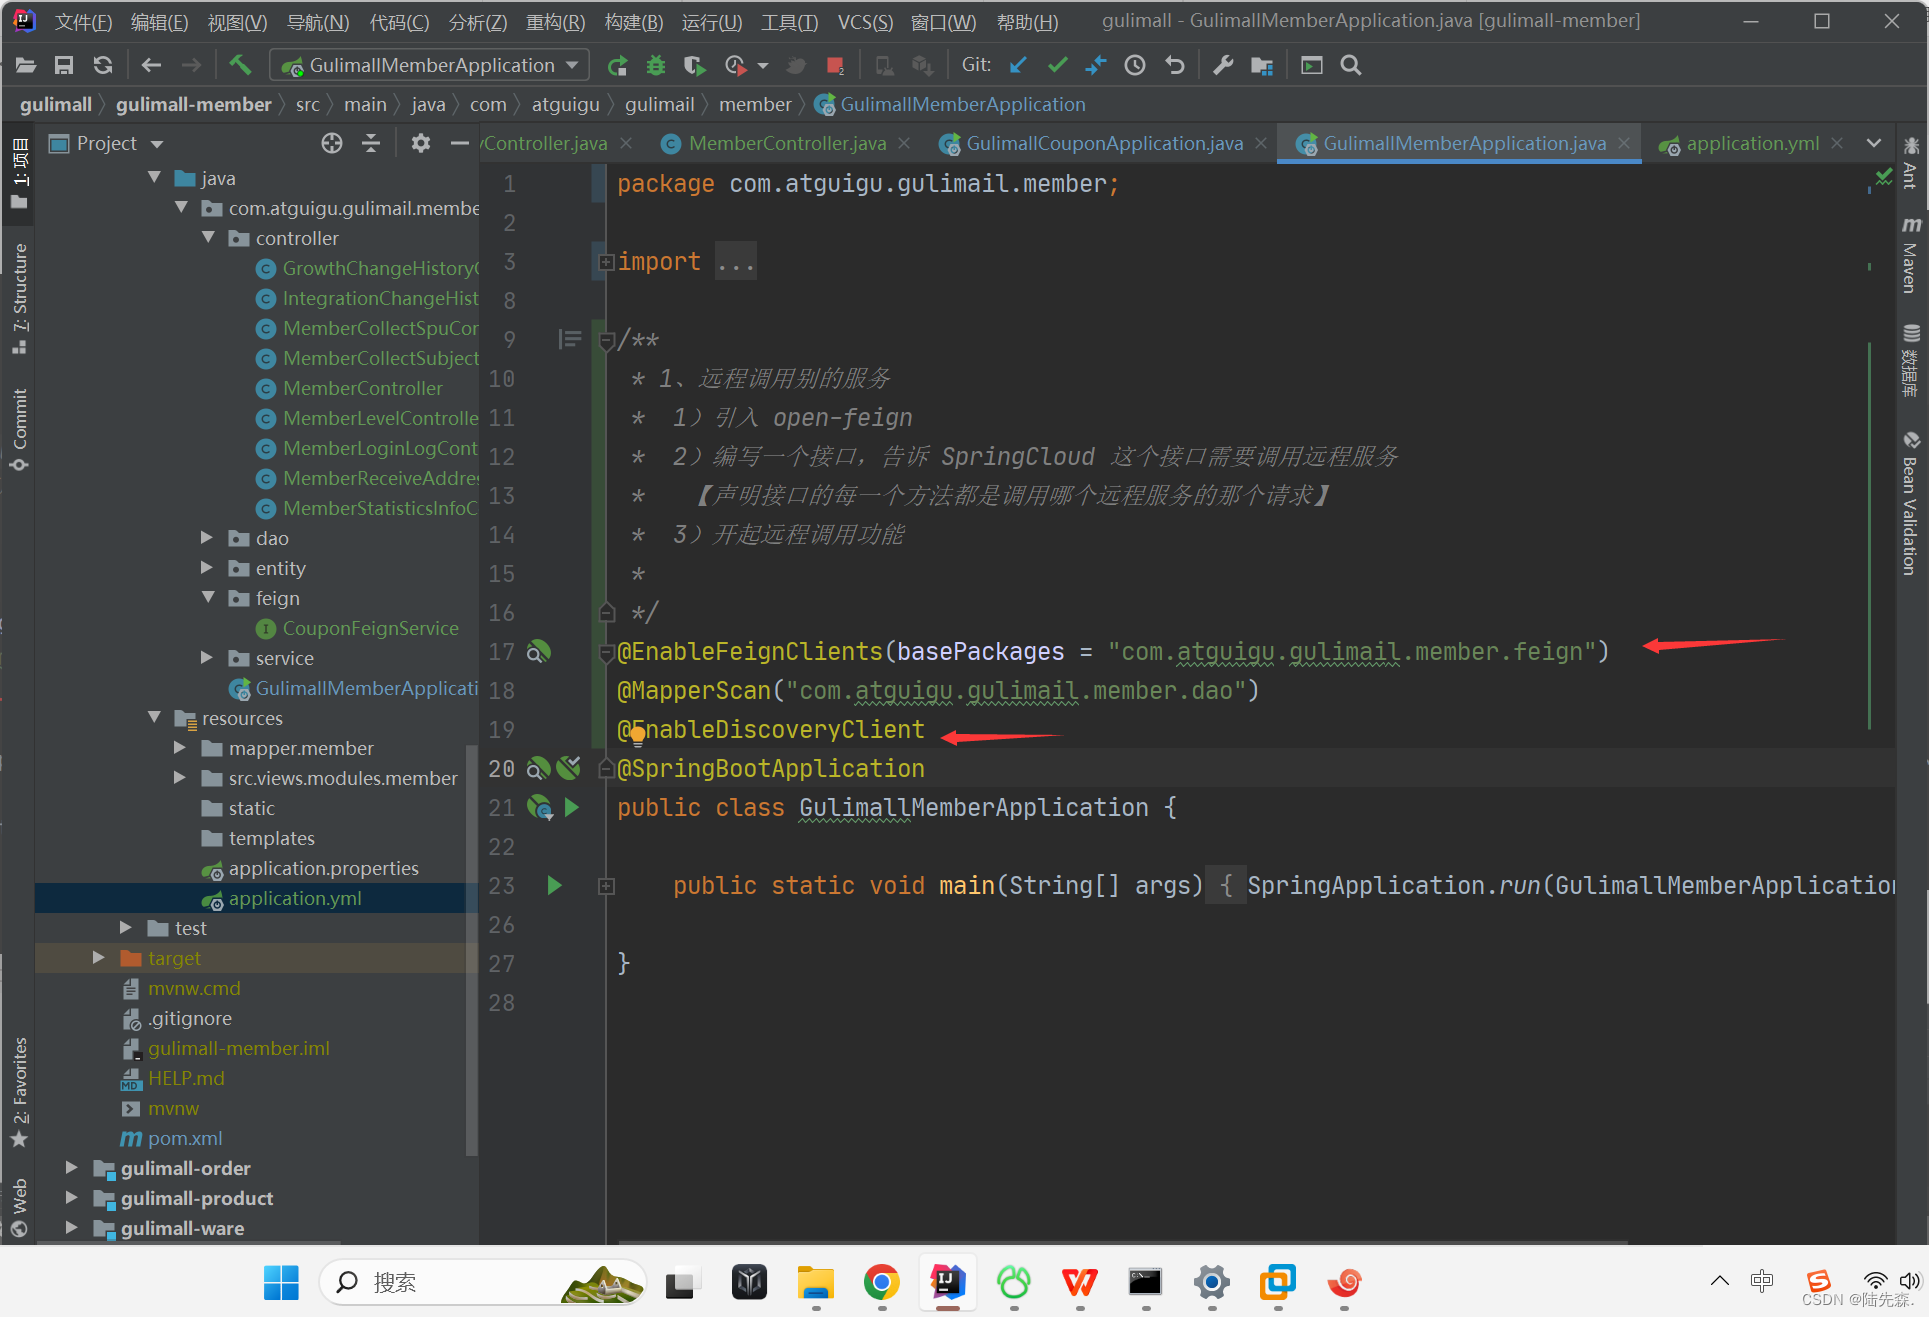Toggle fold marker for the Javadoc comment start

coord(606,341)
